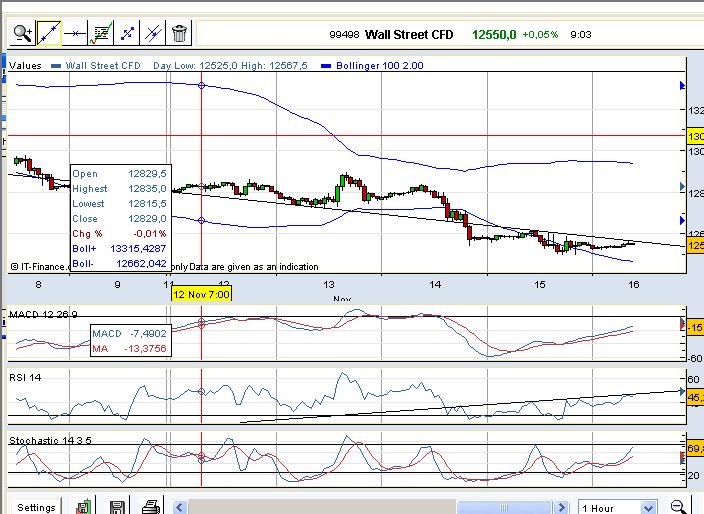Click the Boll- 12662,042 tooltip row

pyautogui.click(x=119, y=264)
